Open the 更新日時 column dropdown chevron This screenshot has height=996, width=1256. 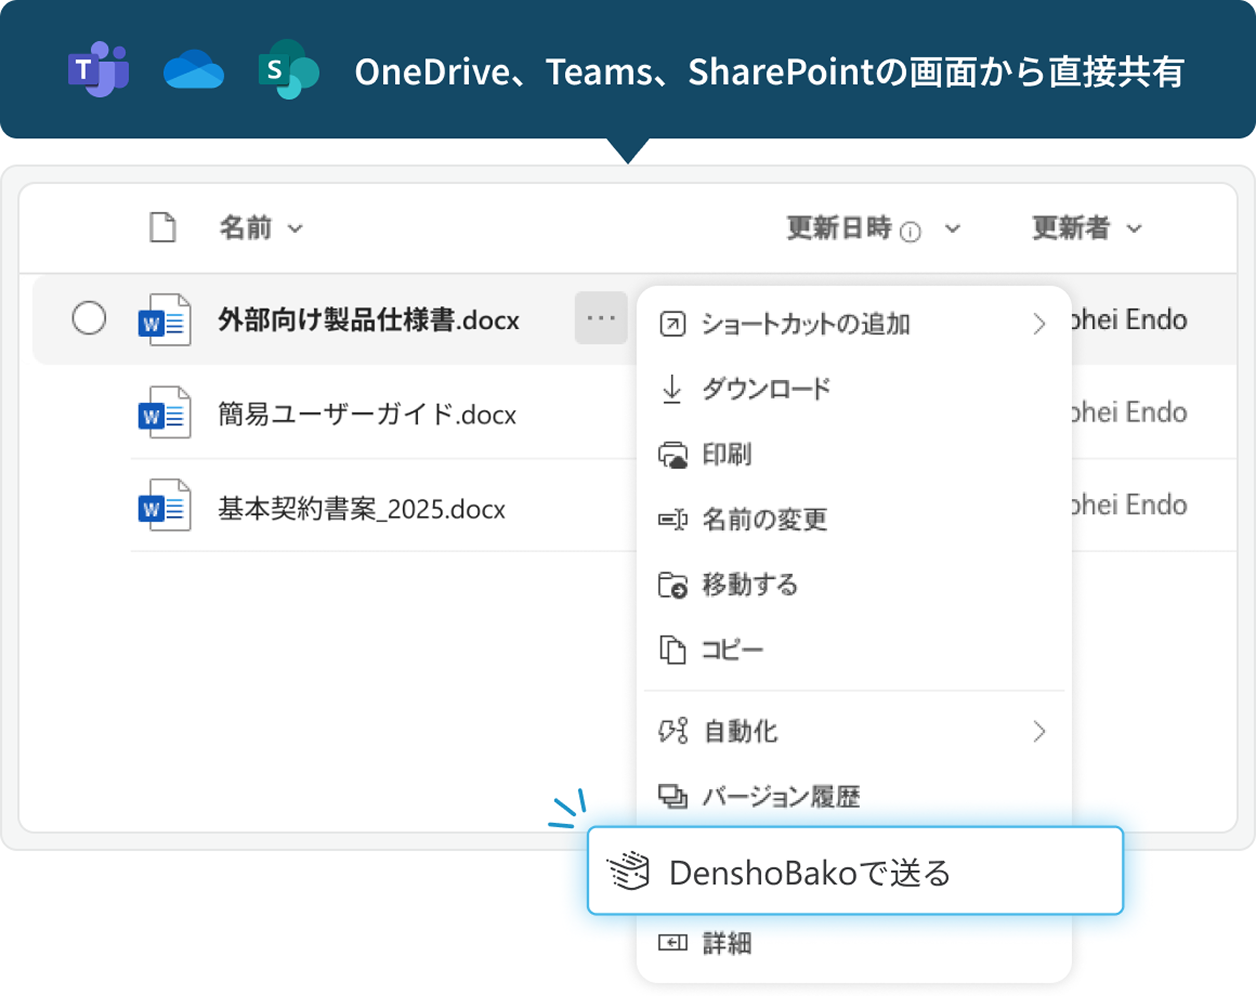(953, 229)
